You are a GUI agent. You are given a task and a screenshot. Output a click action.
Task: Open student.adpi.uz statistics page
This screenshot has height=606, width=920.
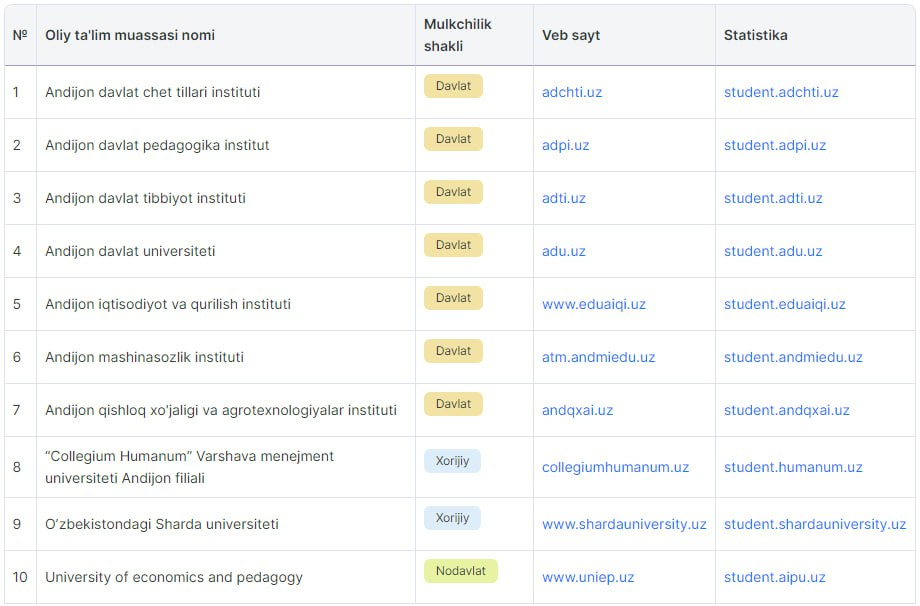pyautogui.click(x=774, y=145)
